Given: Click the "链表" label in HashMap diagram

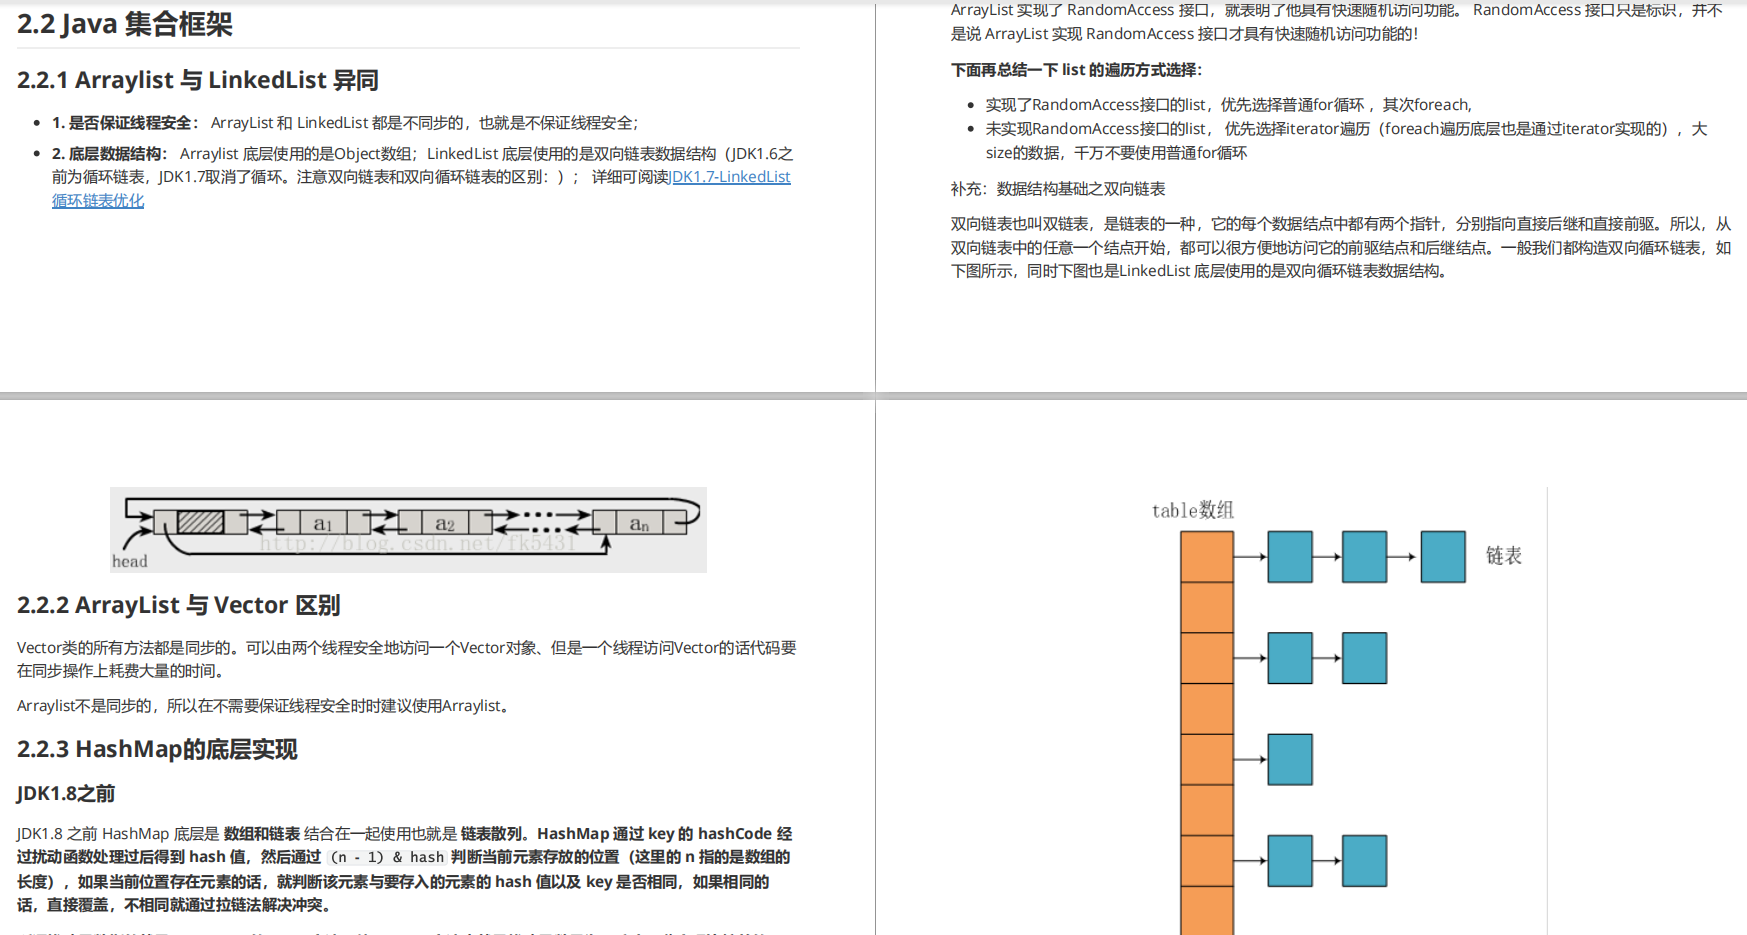Looking at the screenshot, I should pos(1504,556).
